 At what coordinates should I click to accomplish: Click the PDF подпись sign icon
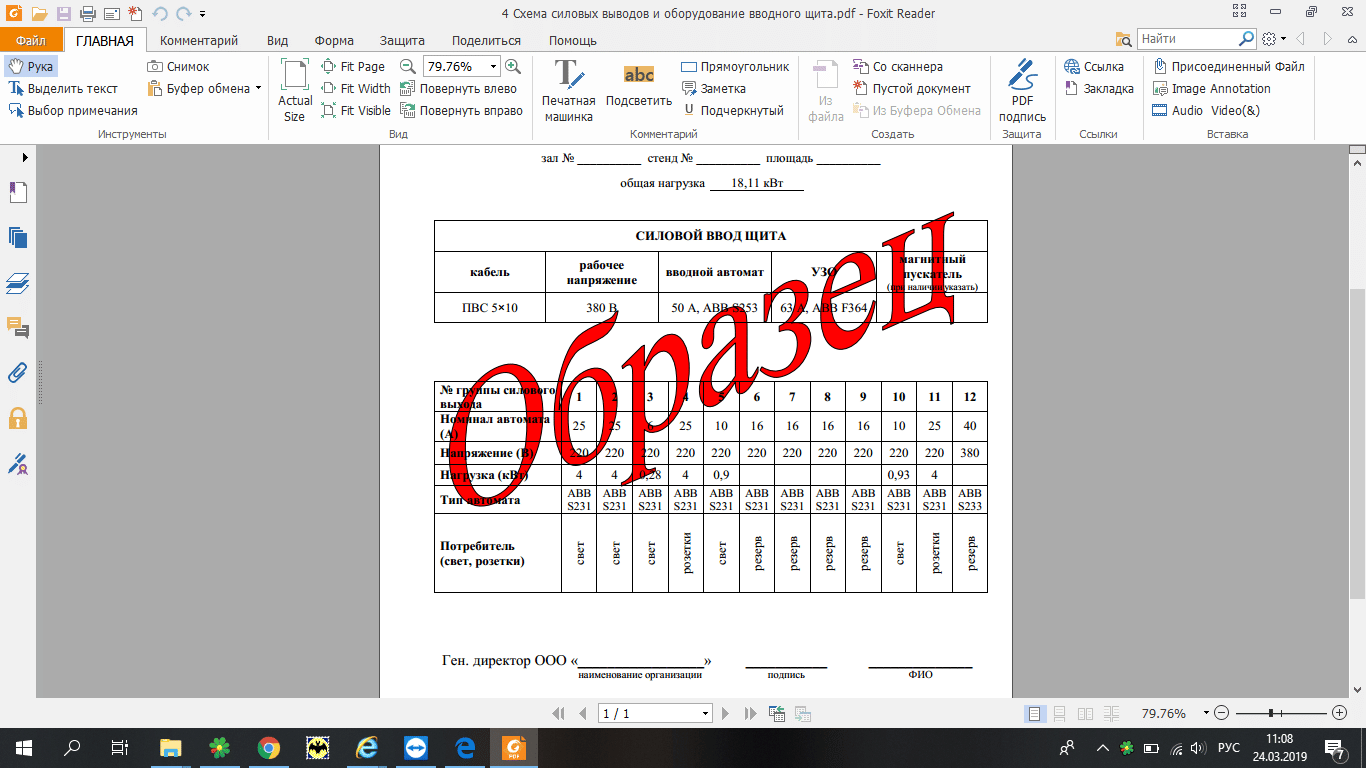pos(1022,90)
